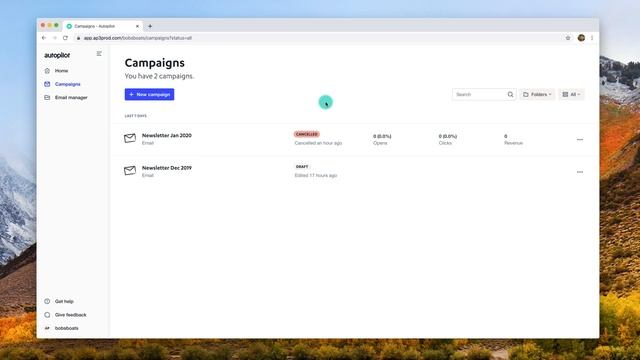Click the CANCELLED status badge
Viewport: 640px width, 360px height.
tap(307, 134)
